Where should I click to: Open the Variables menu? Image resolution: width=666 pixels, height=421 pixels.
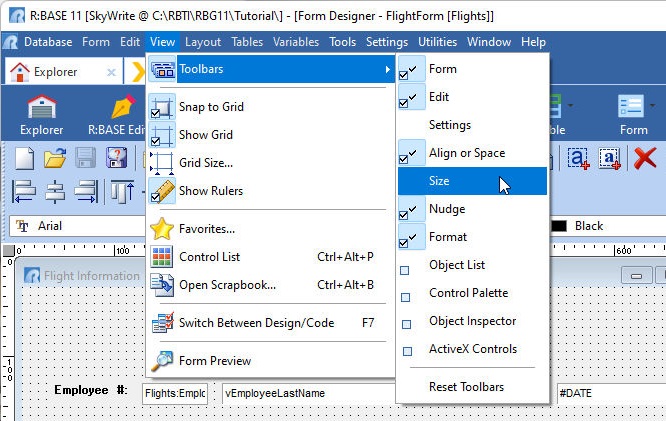click(296, 42)
